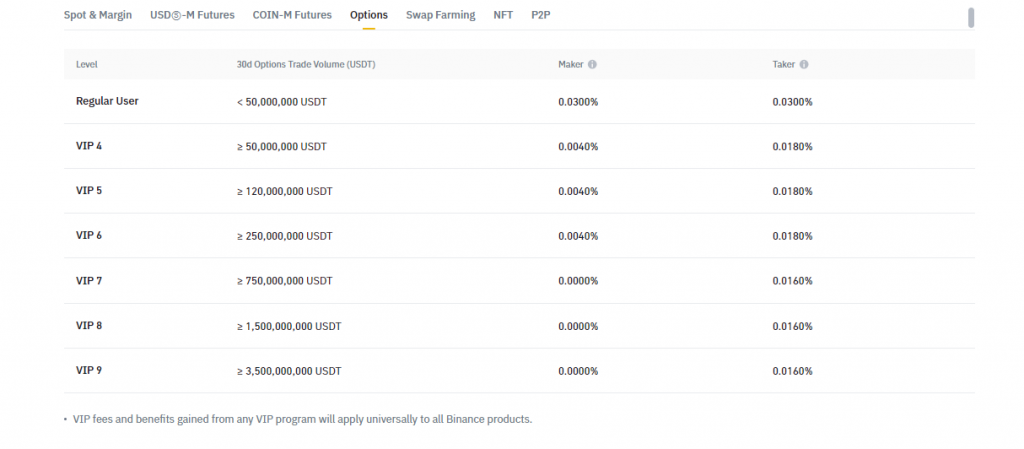1024x449 pixels.
Task: Click the VIP fees footnote text
Action: coord(302,420)
